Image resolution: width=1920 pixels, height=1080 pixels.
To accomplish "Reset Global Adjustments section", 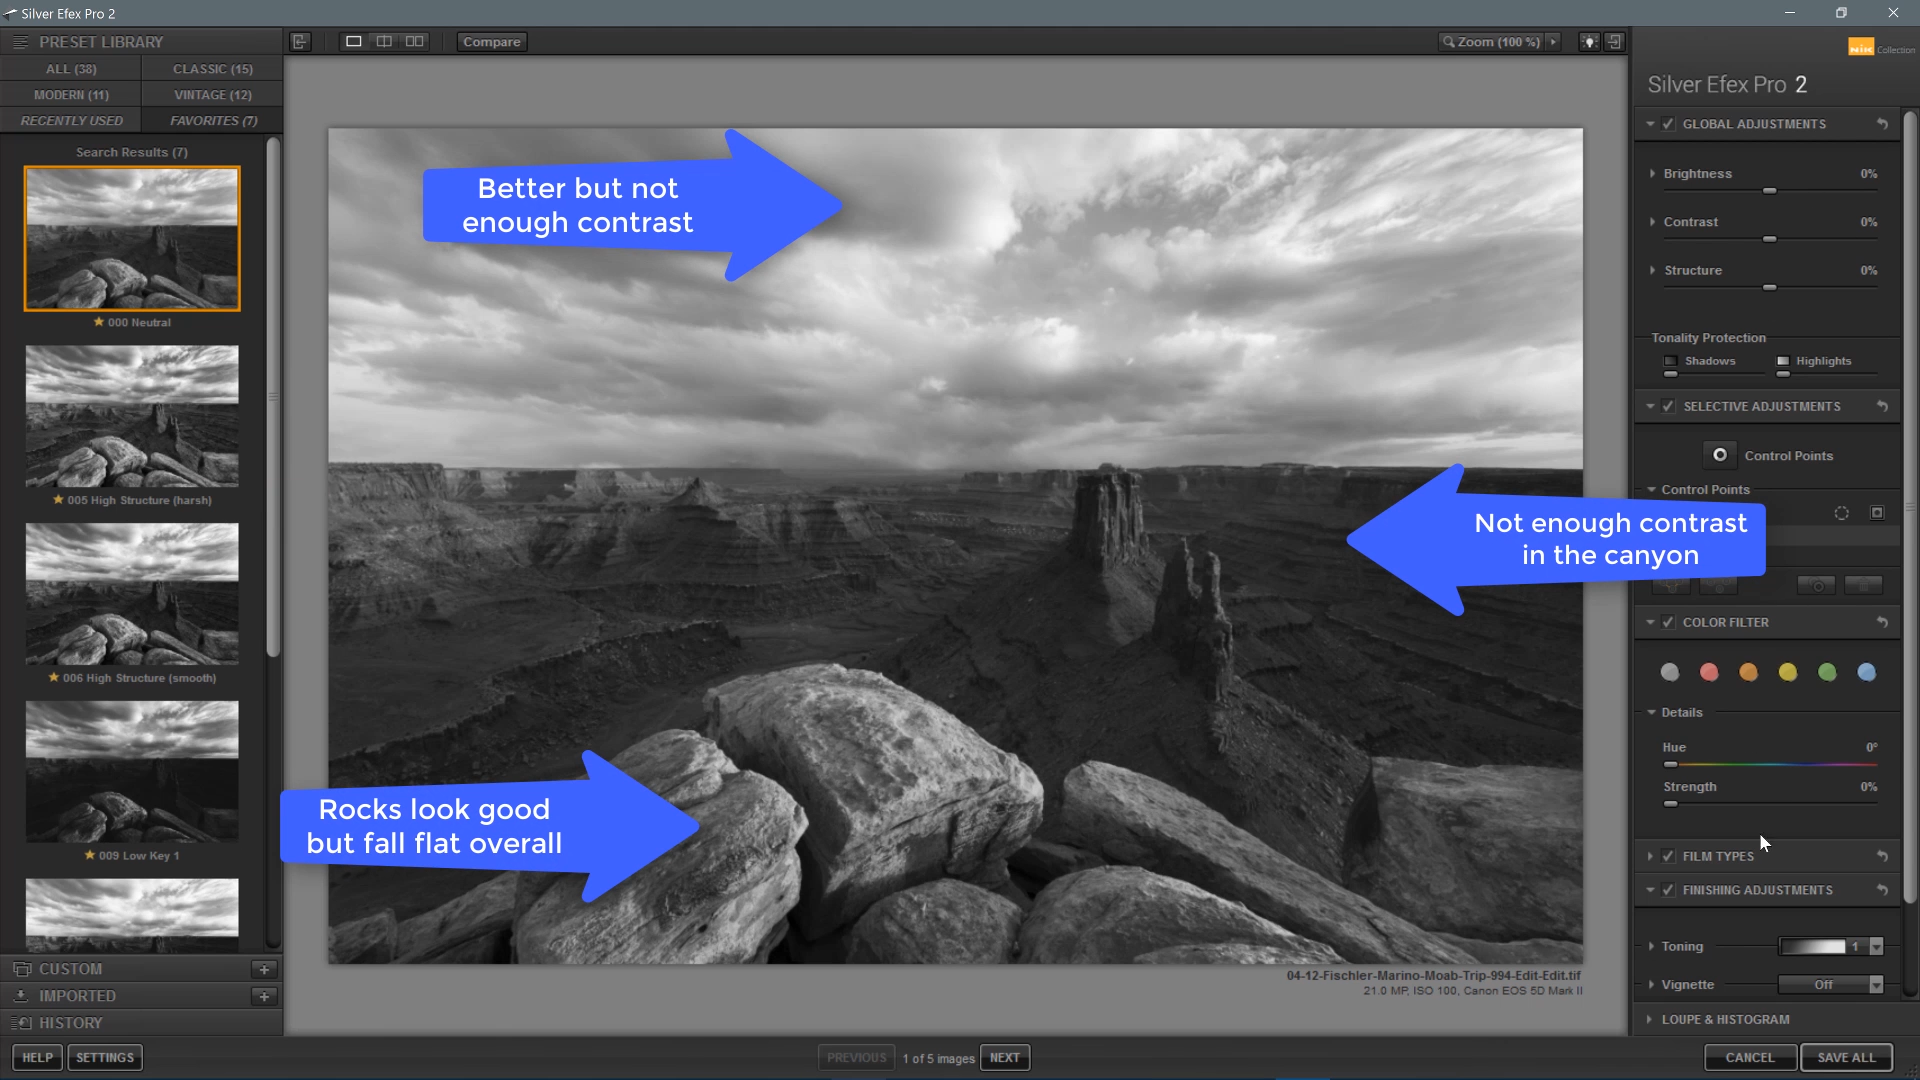I will tap(1882, 124).
